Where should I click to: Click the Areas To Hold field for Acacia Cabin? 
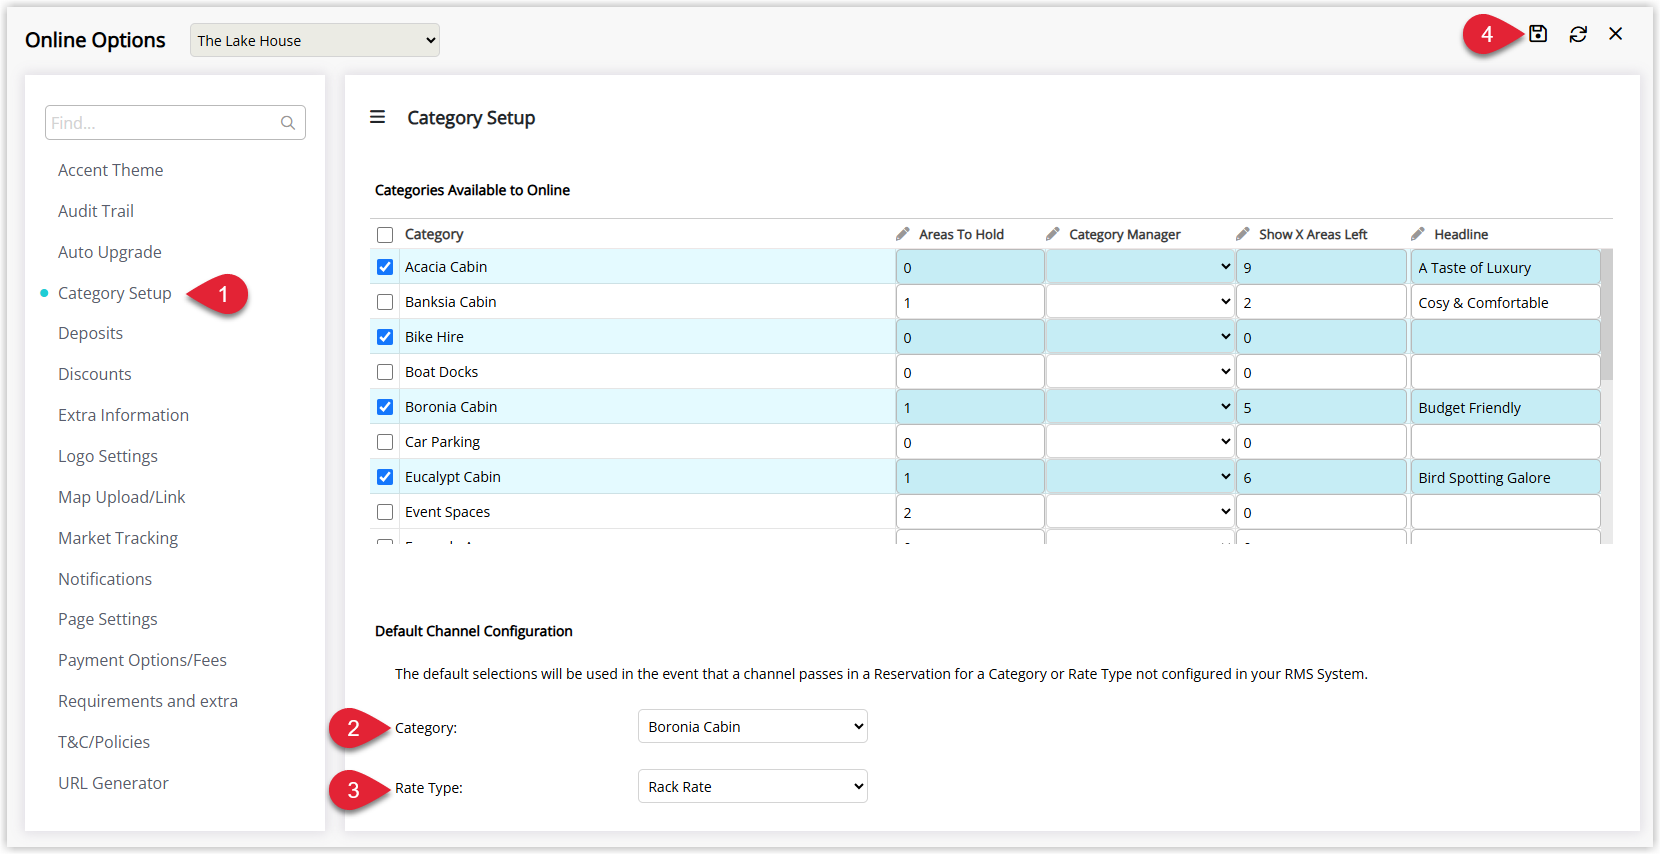point(970,267)
